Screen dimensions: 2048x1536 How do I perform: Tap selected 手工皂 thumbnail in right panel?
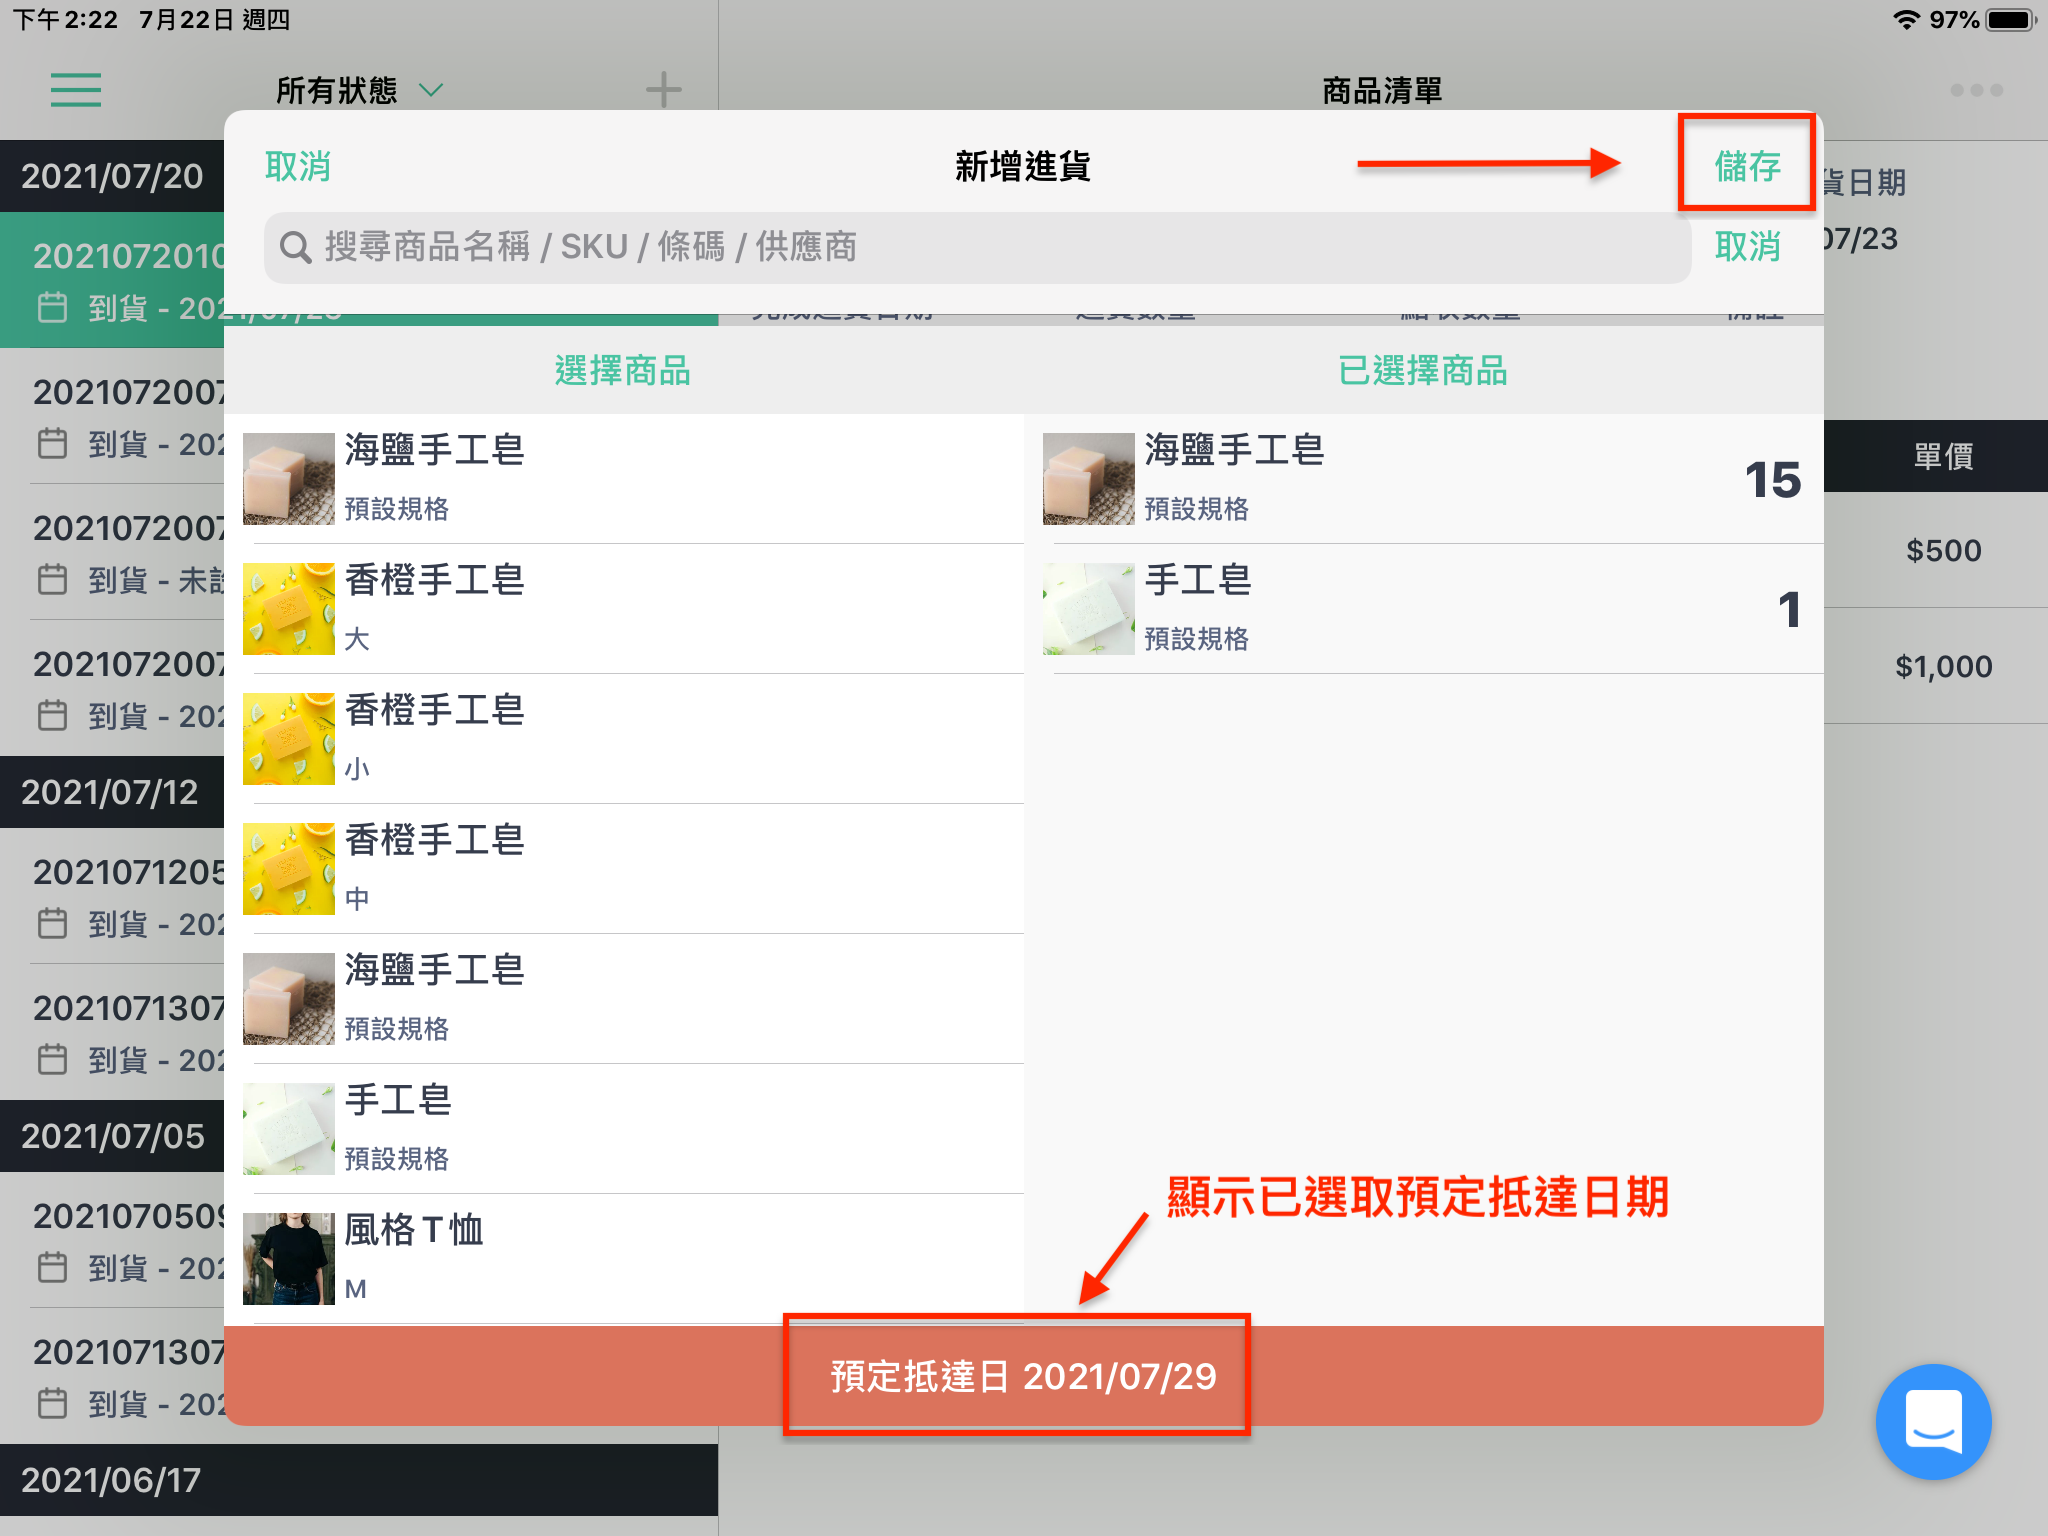click(1089, 609)
